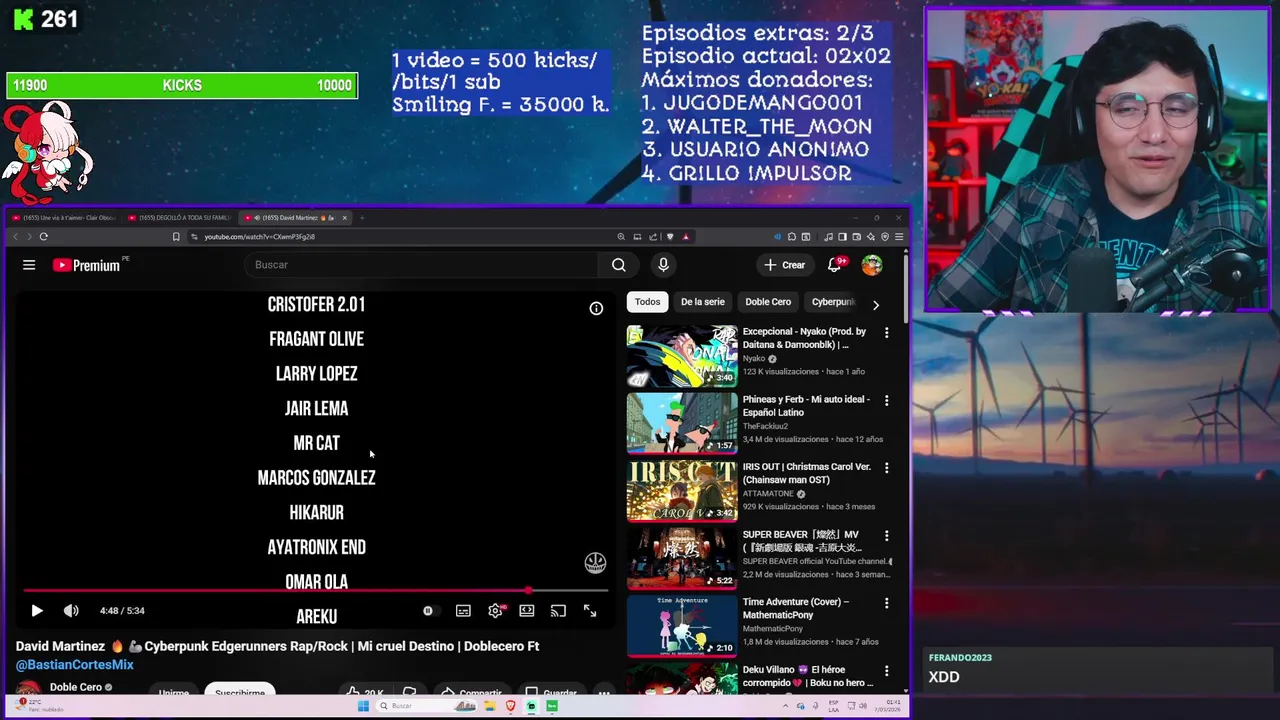Bookmark this page icon

(176, 237)
